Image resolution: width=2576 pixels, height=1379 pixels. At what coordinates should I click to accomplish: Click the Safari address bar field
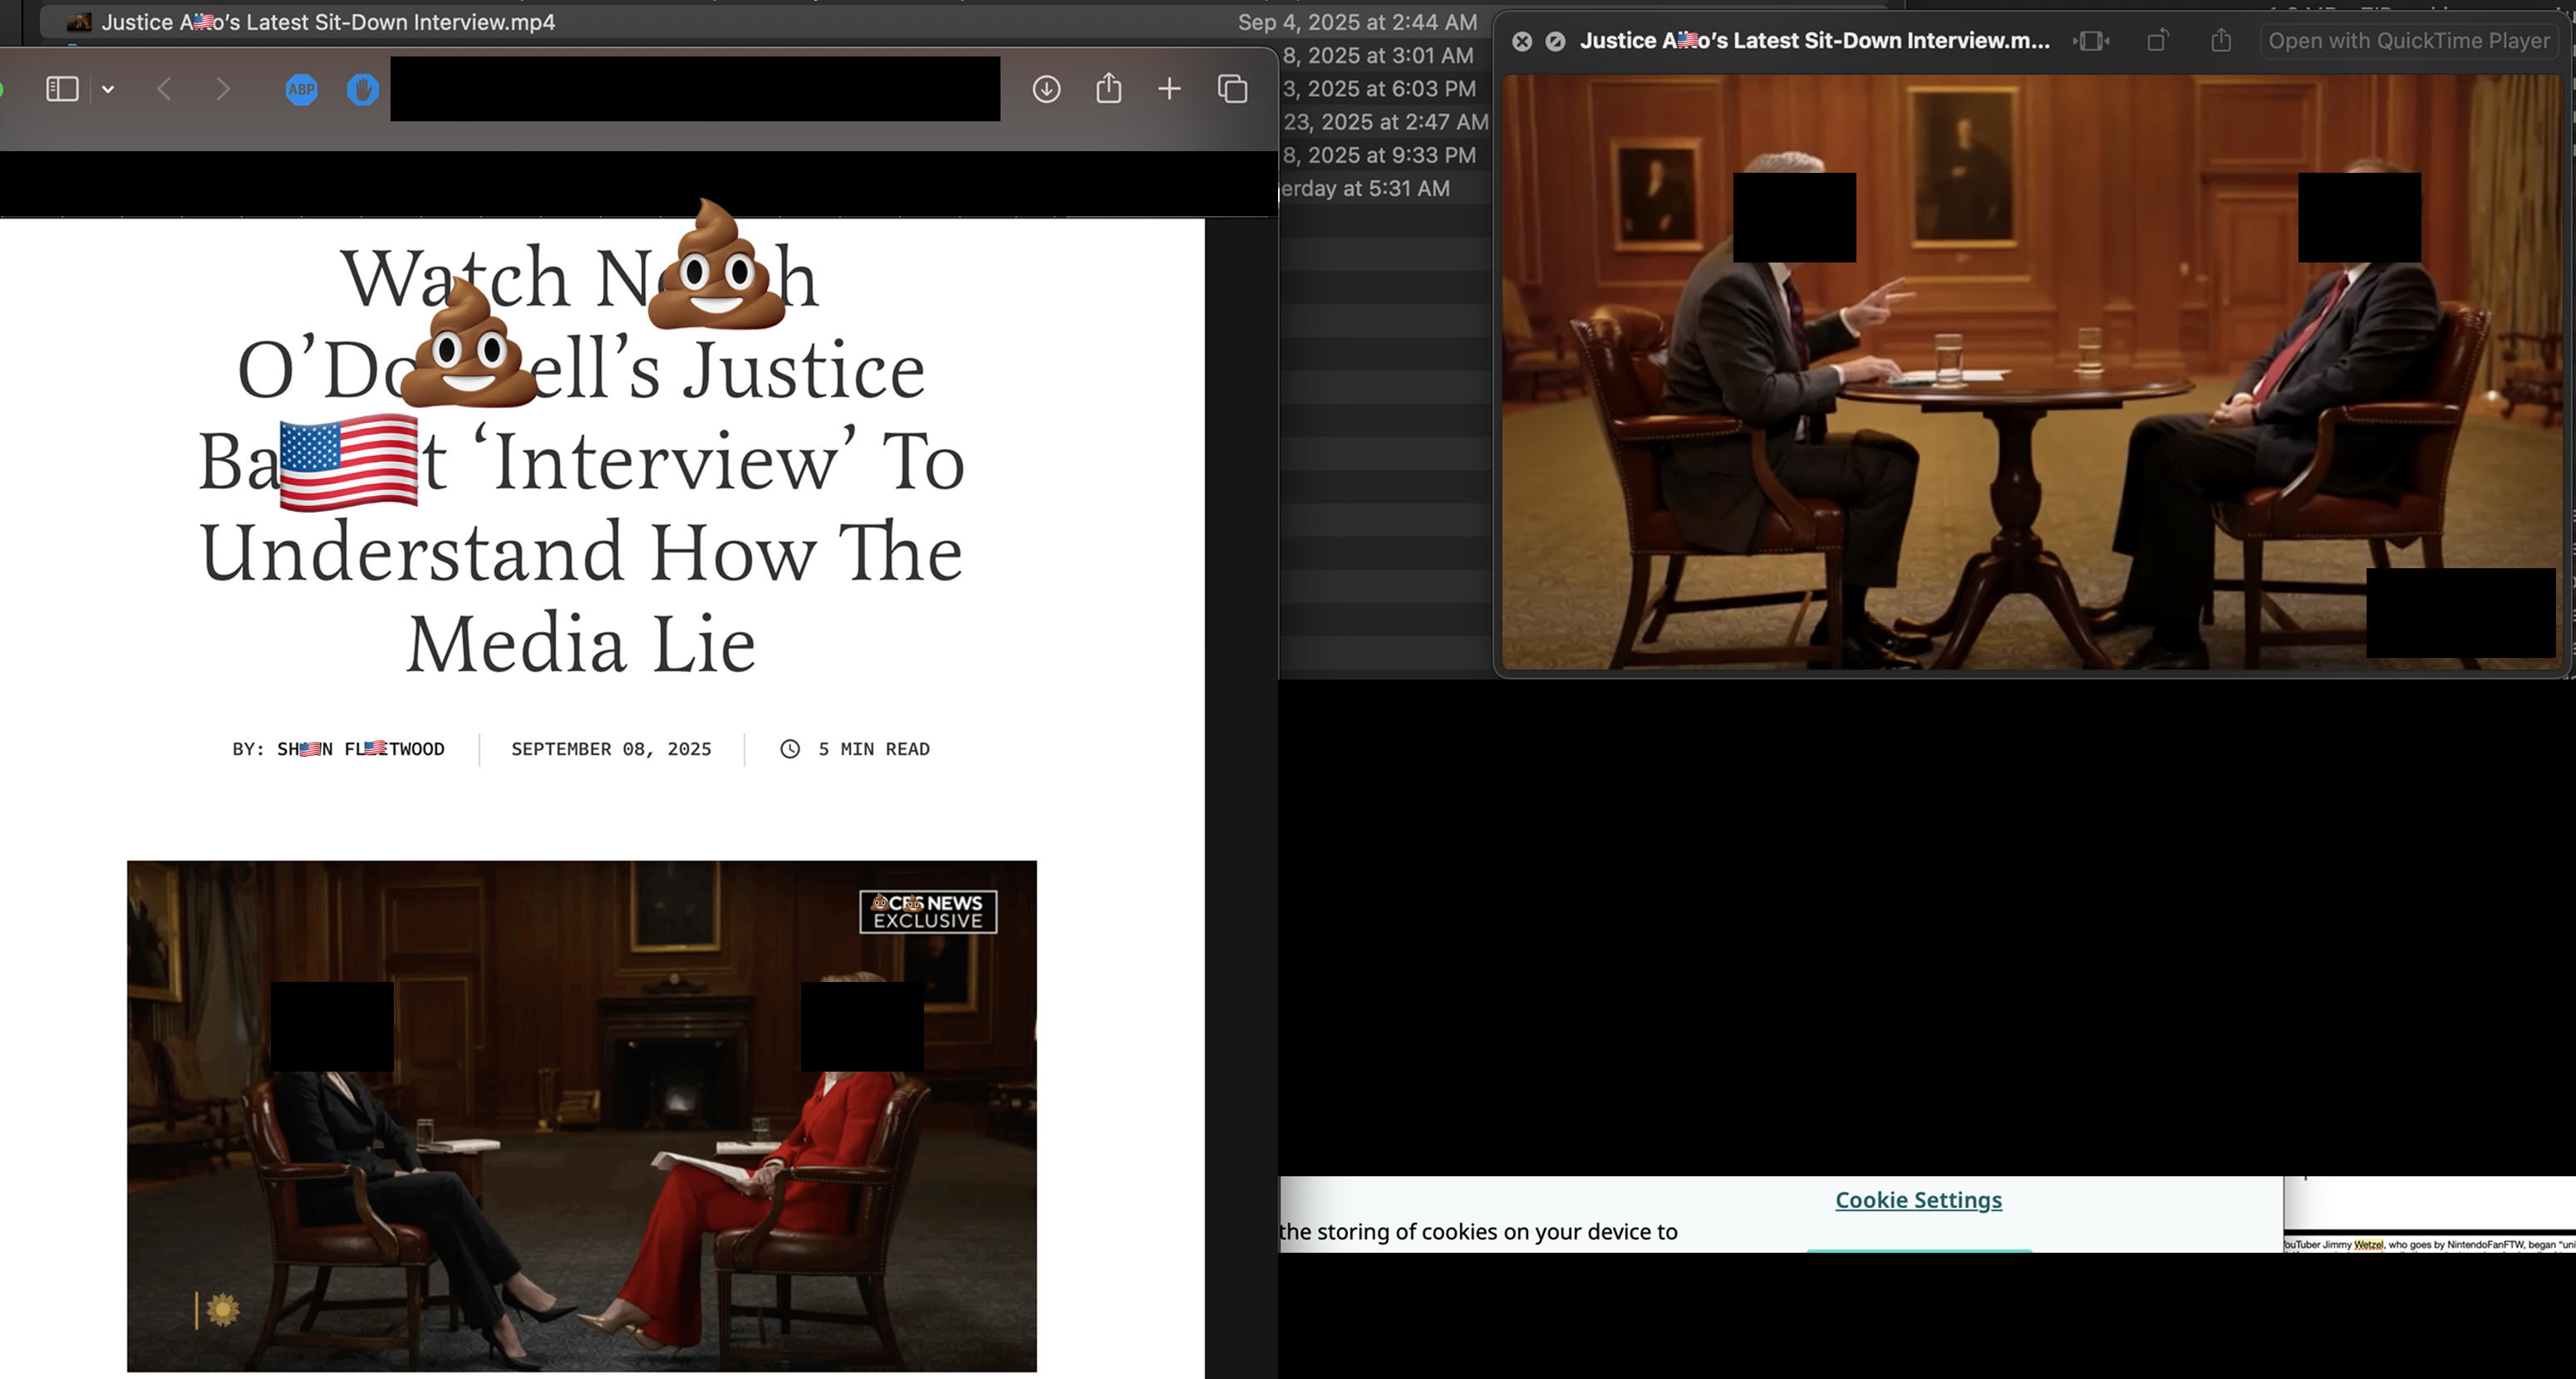pos(694,89)
